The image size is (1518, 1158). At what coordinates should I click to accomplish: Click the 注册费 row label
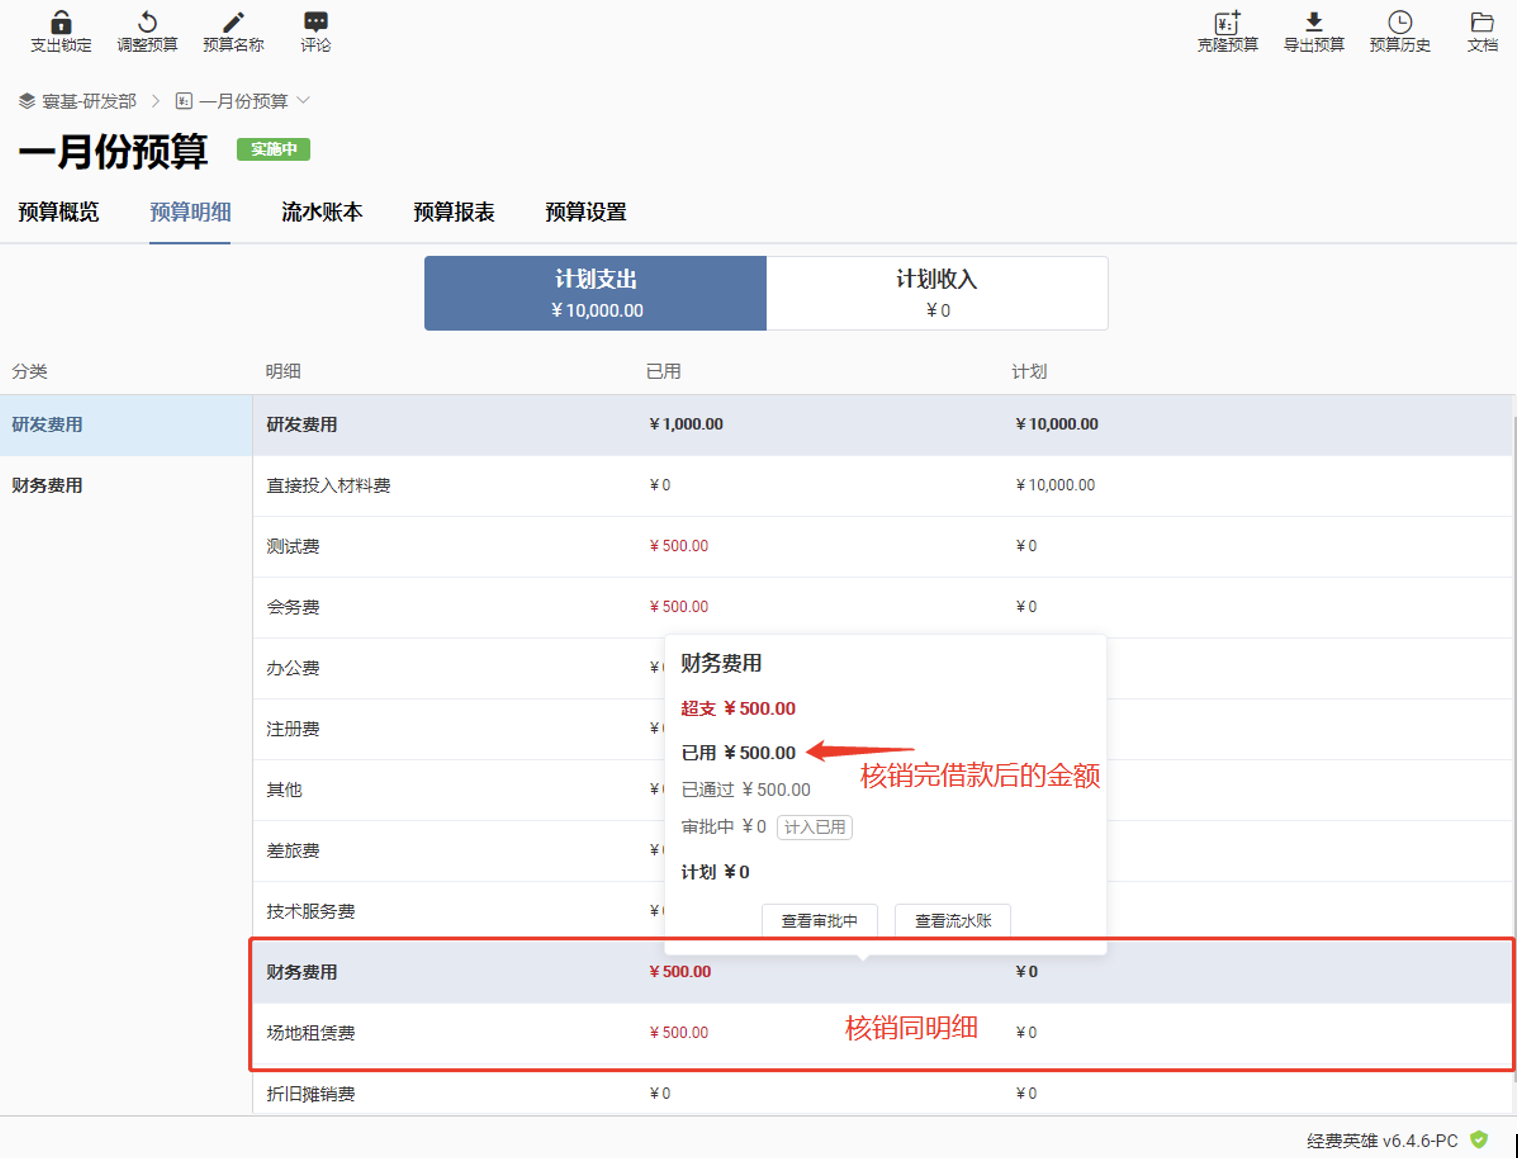tap(293, 730)
